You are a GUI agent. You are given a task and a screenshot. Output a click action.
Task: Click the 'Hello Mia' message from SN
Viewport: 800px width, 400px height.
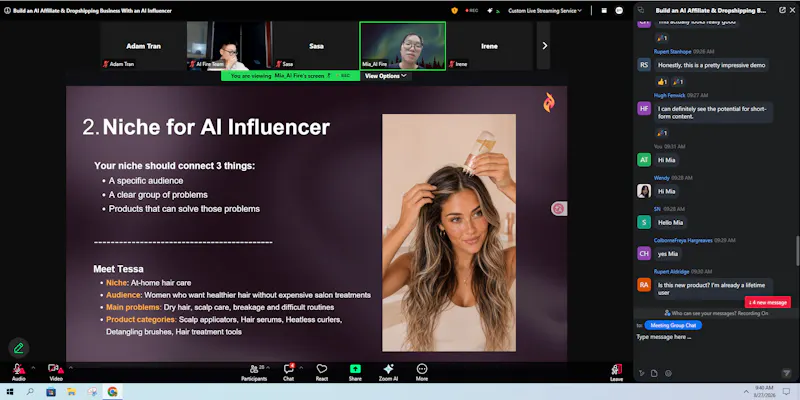(670, 222)
